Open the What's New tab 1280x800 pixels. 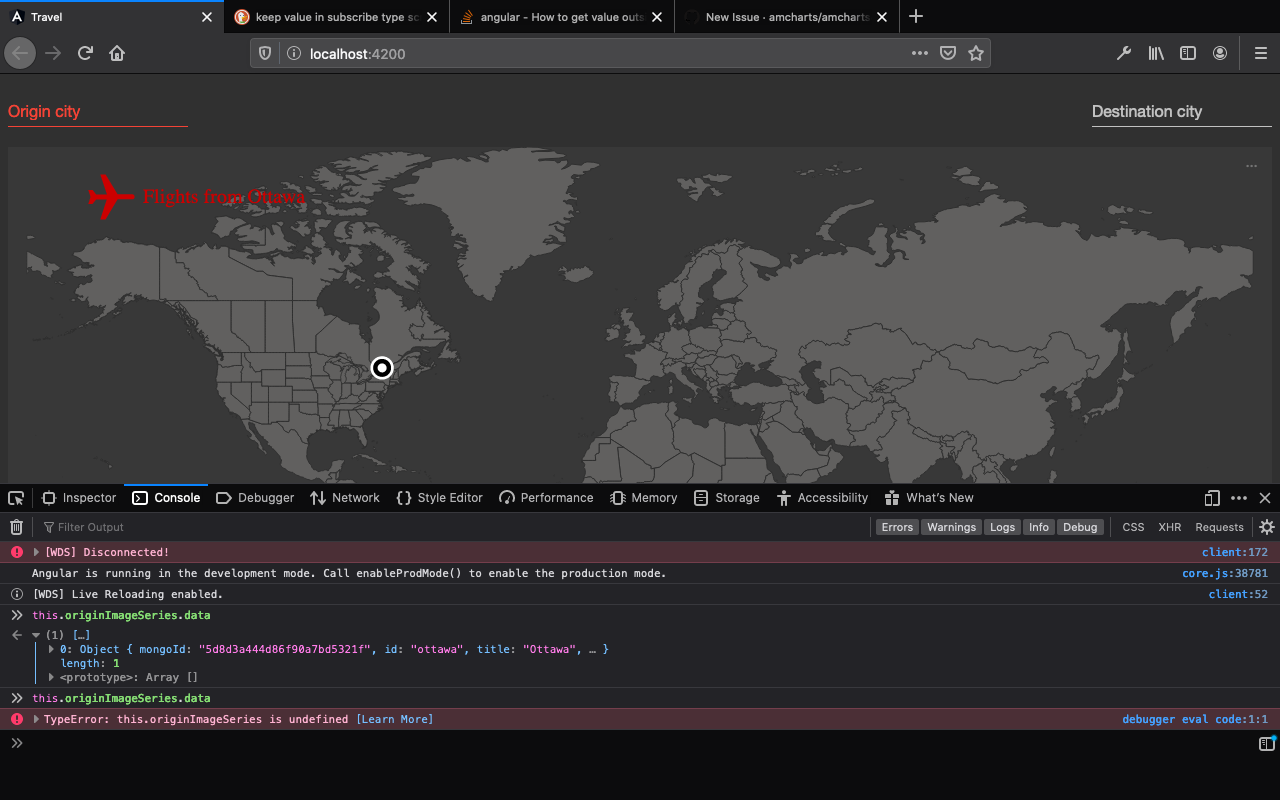[x=929, y=497]
